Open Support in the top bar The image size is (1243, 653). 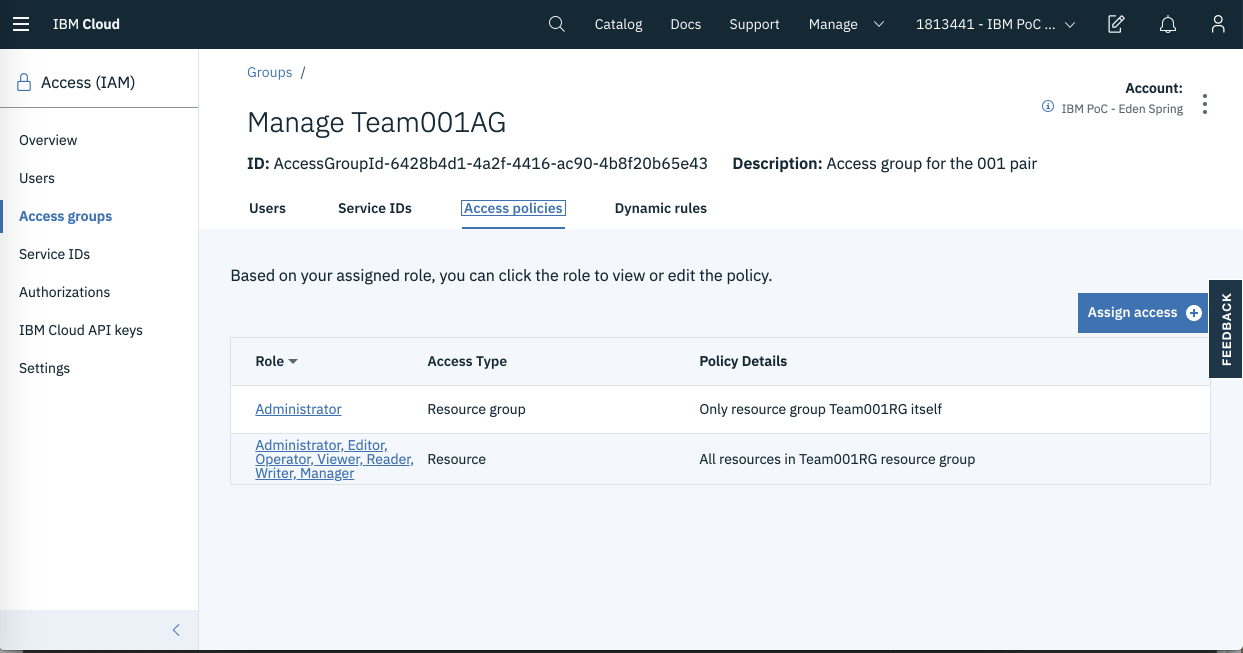point(754,24)
